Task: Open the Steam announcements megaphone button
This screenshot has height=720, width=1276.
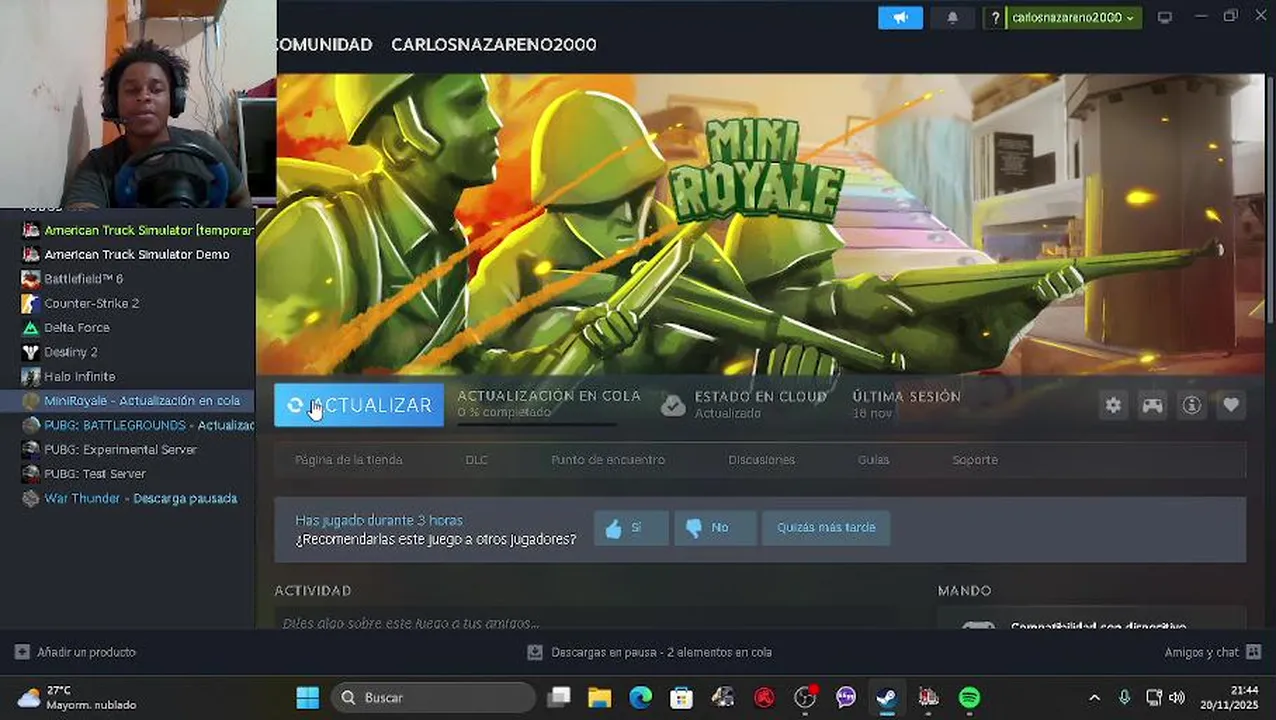Action: (900, 18)
